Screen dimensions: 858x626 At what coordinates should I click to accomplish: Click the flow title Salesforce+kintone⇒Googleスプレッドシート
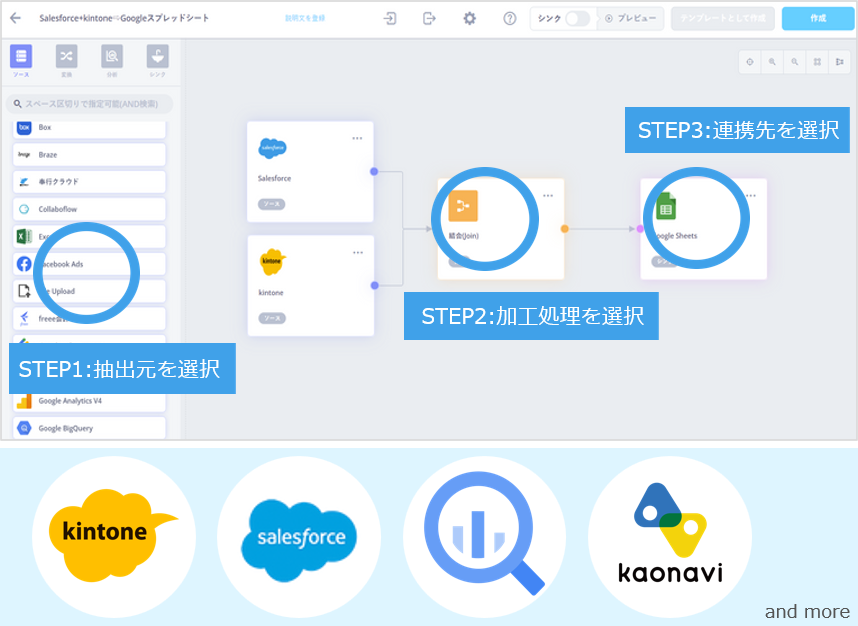tap(124, 18)
